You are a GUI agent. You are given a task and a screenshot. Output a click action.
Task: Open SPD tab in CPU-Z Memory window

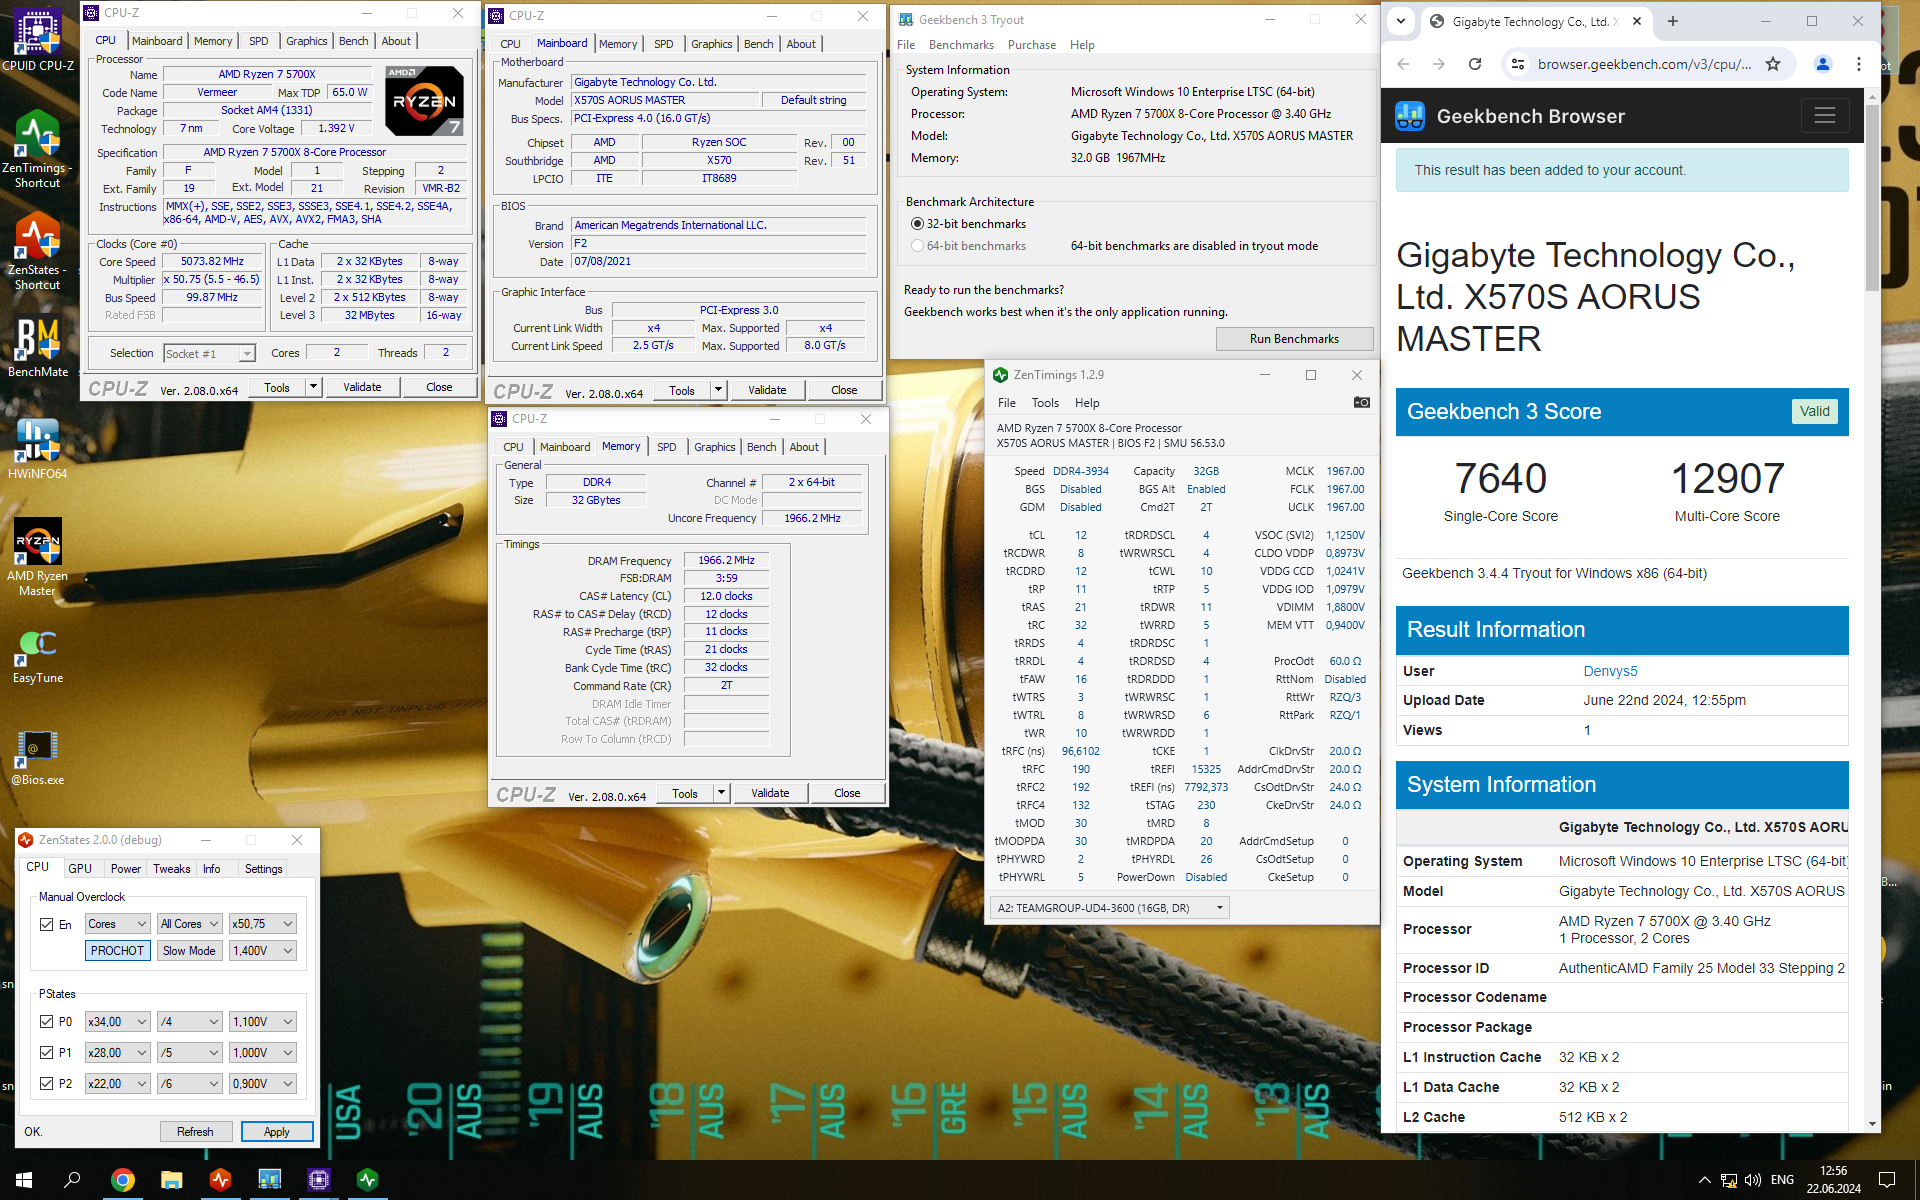pyautogui.click(x=666, y=447)
